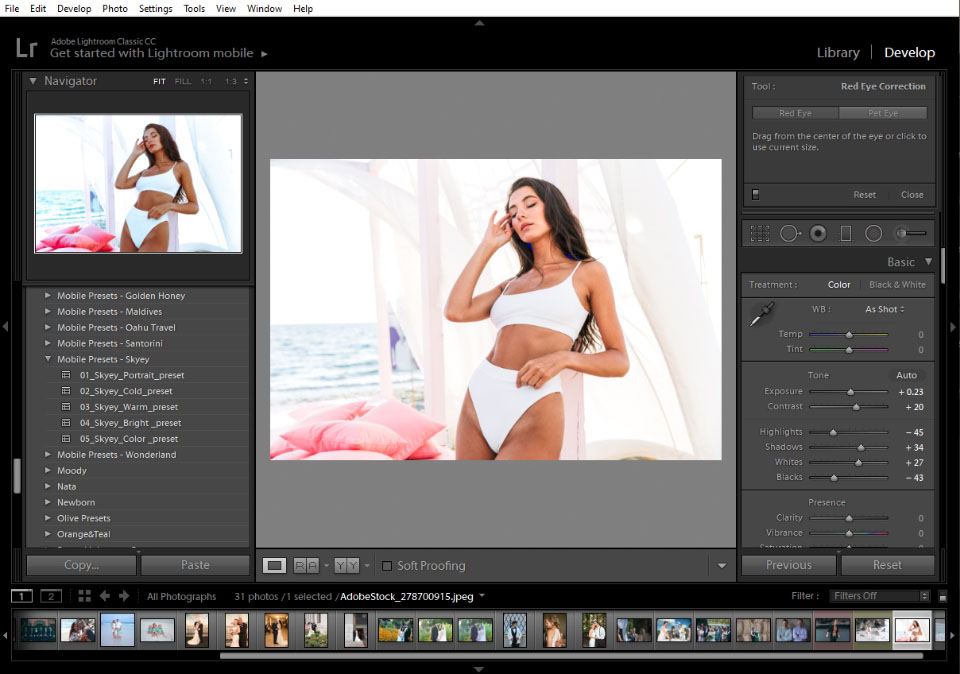Expand Mobile Presets - Maldives folder
The image size is (960, 674).
tap(48, 311)
